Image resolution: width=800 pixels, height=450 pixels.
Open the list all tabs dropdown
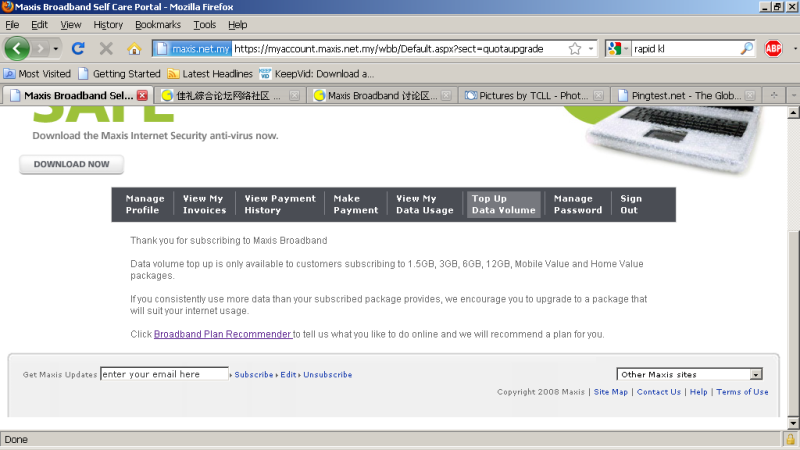793,95
